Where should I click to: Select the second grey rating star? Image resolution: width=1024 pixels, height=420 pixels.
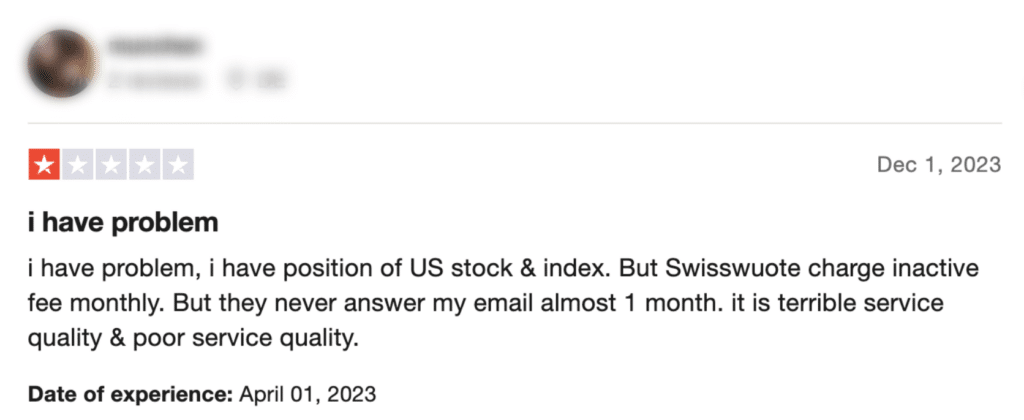pos(78,165)
